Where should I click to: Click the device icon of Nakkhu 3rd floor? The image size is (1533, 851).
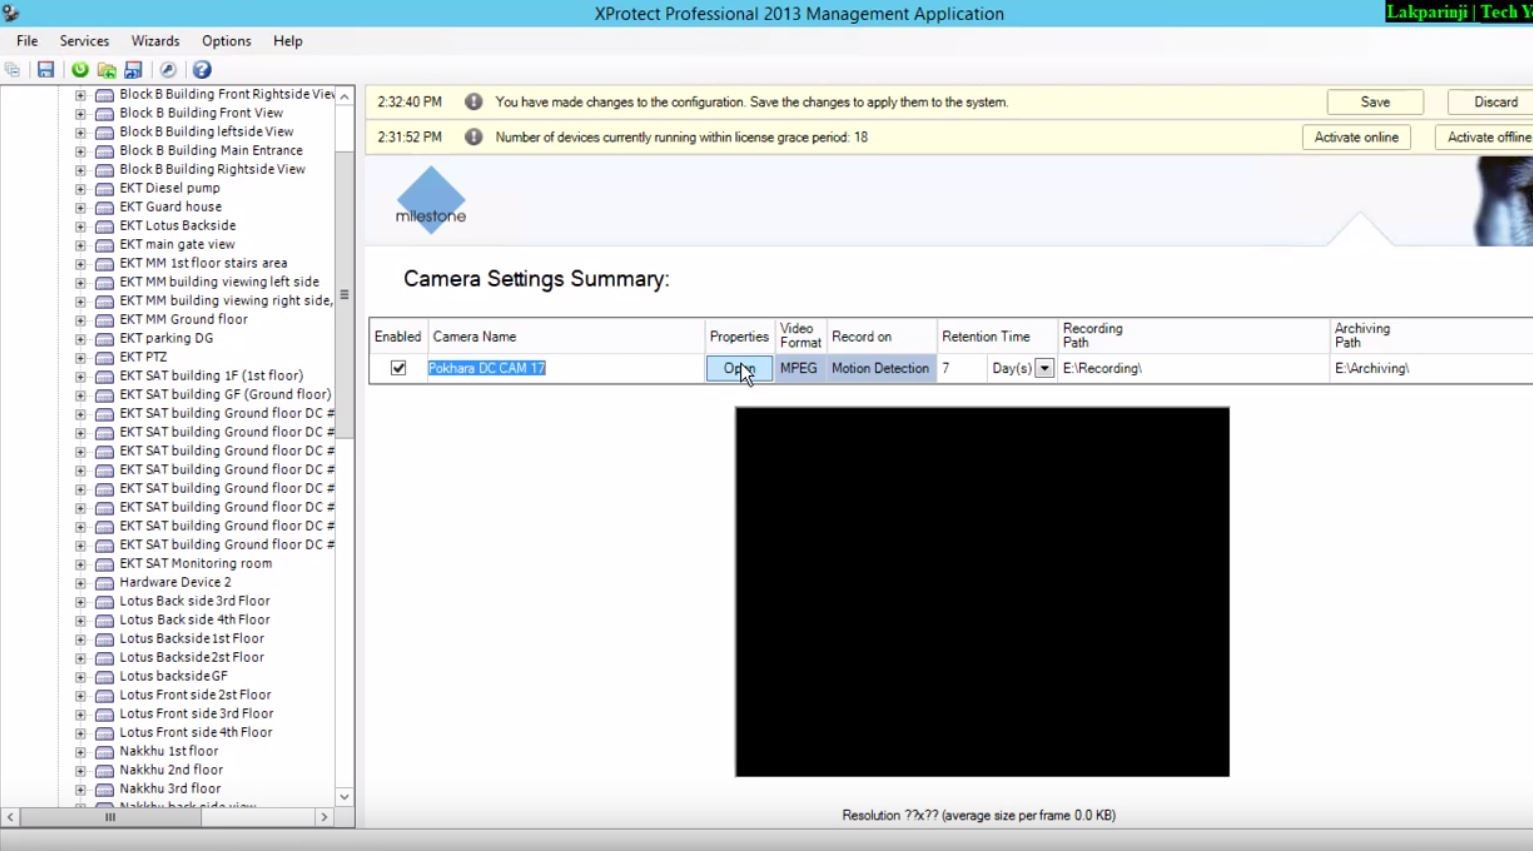[104, 789]
